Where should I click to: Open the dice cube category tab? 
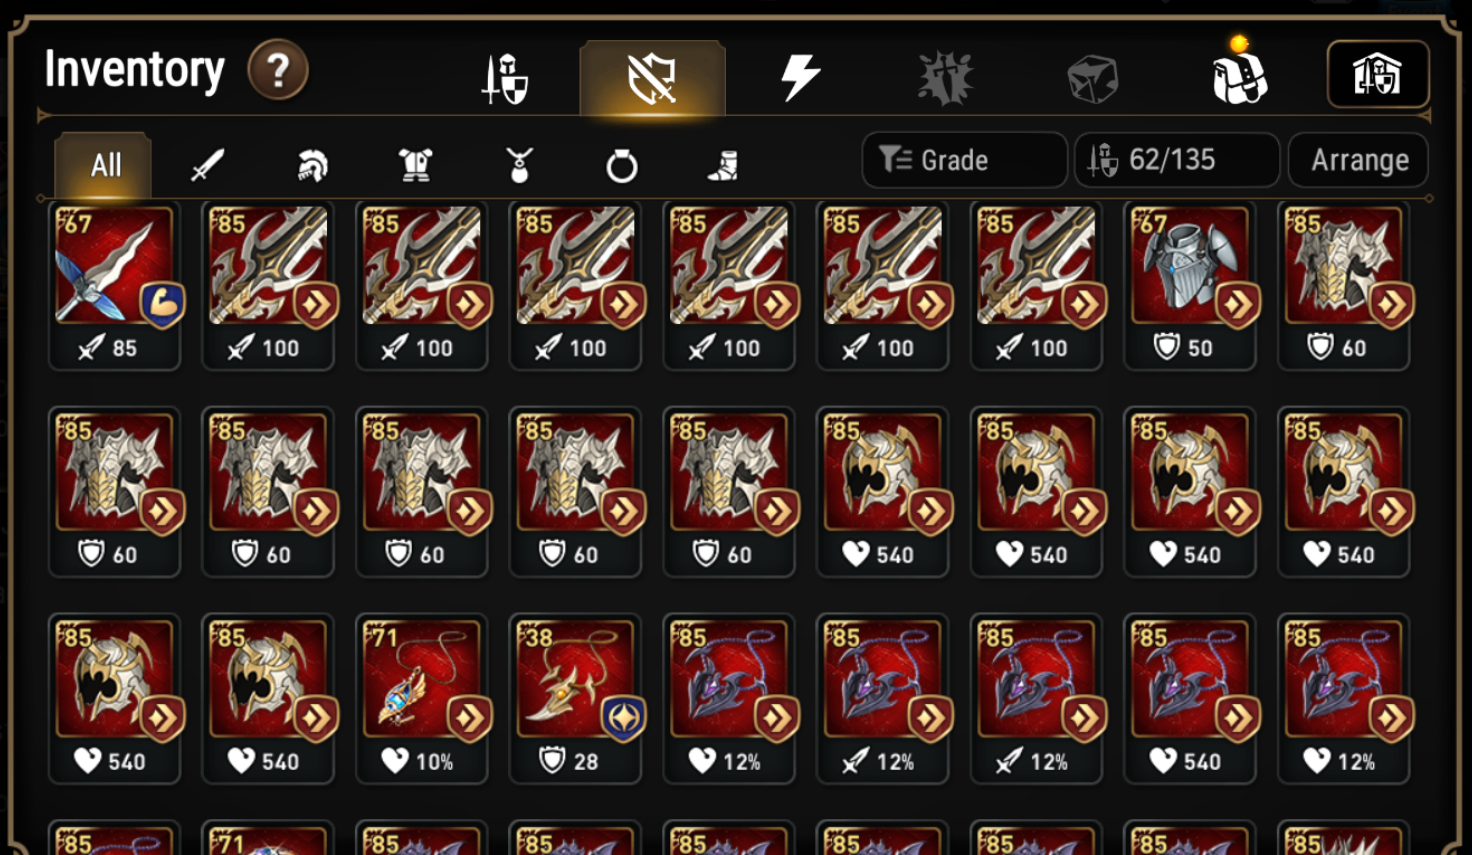pyautogui.click(x=1092, y=79)
